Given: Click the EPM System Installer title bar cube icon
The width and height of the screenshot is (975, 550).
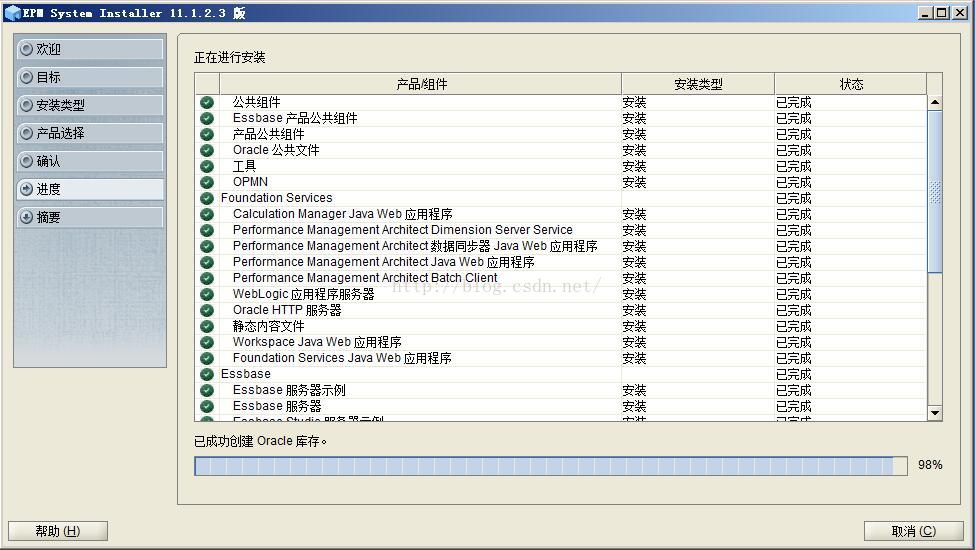Looking at the screenshot, I should pyautogui.click(x=12, y=12).
